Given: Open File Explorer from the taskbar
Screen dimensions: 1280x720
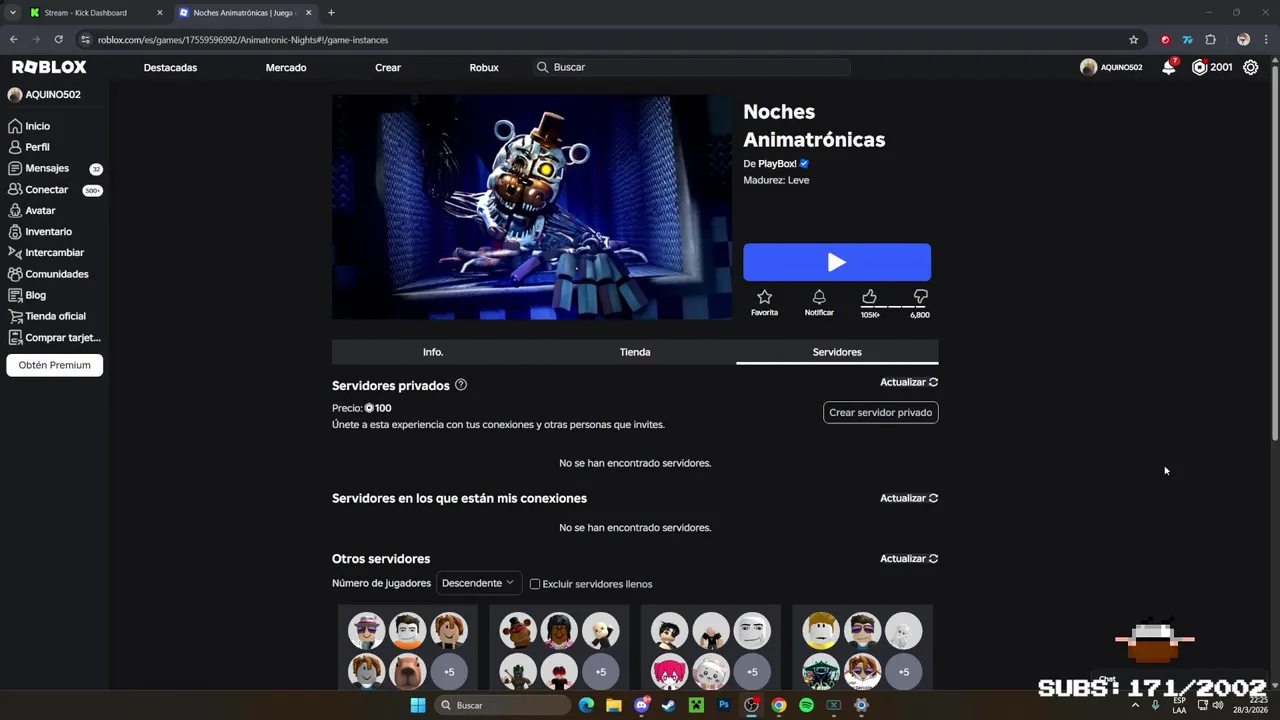Looking at the screenshot, I should (613, 705).
